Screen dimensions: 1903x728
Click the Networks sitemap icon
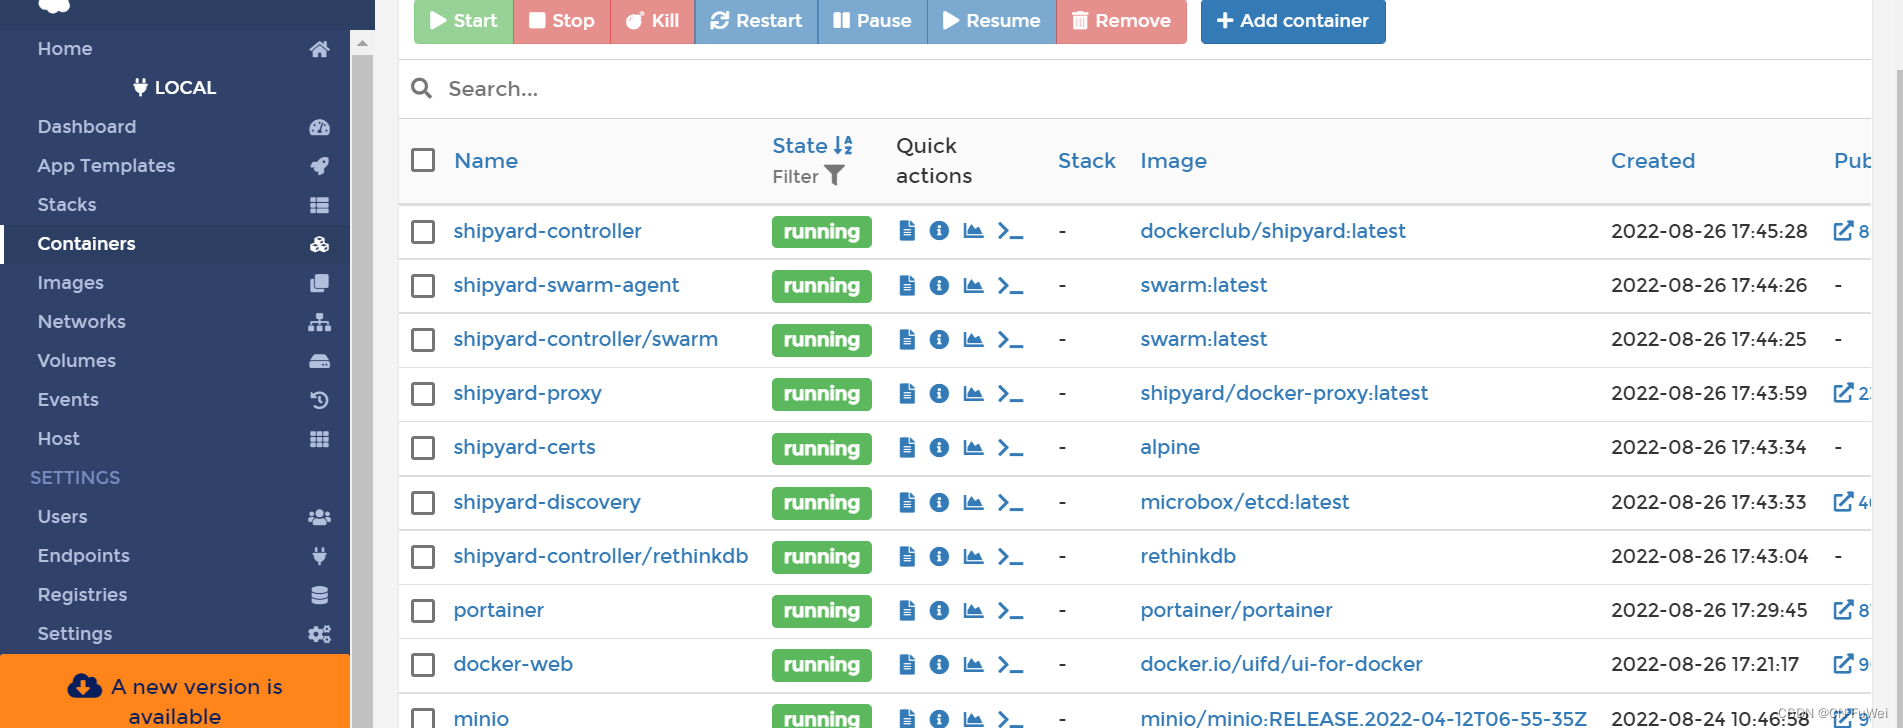click(x=320, y=322)
